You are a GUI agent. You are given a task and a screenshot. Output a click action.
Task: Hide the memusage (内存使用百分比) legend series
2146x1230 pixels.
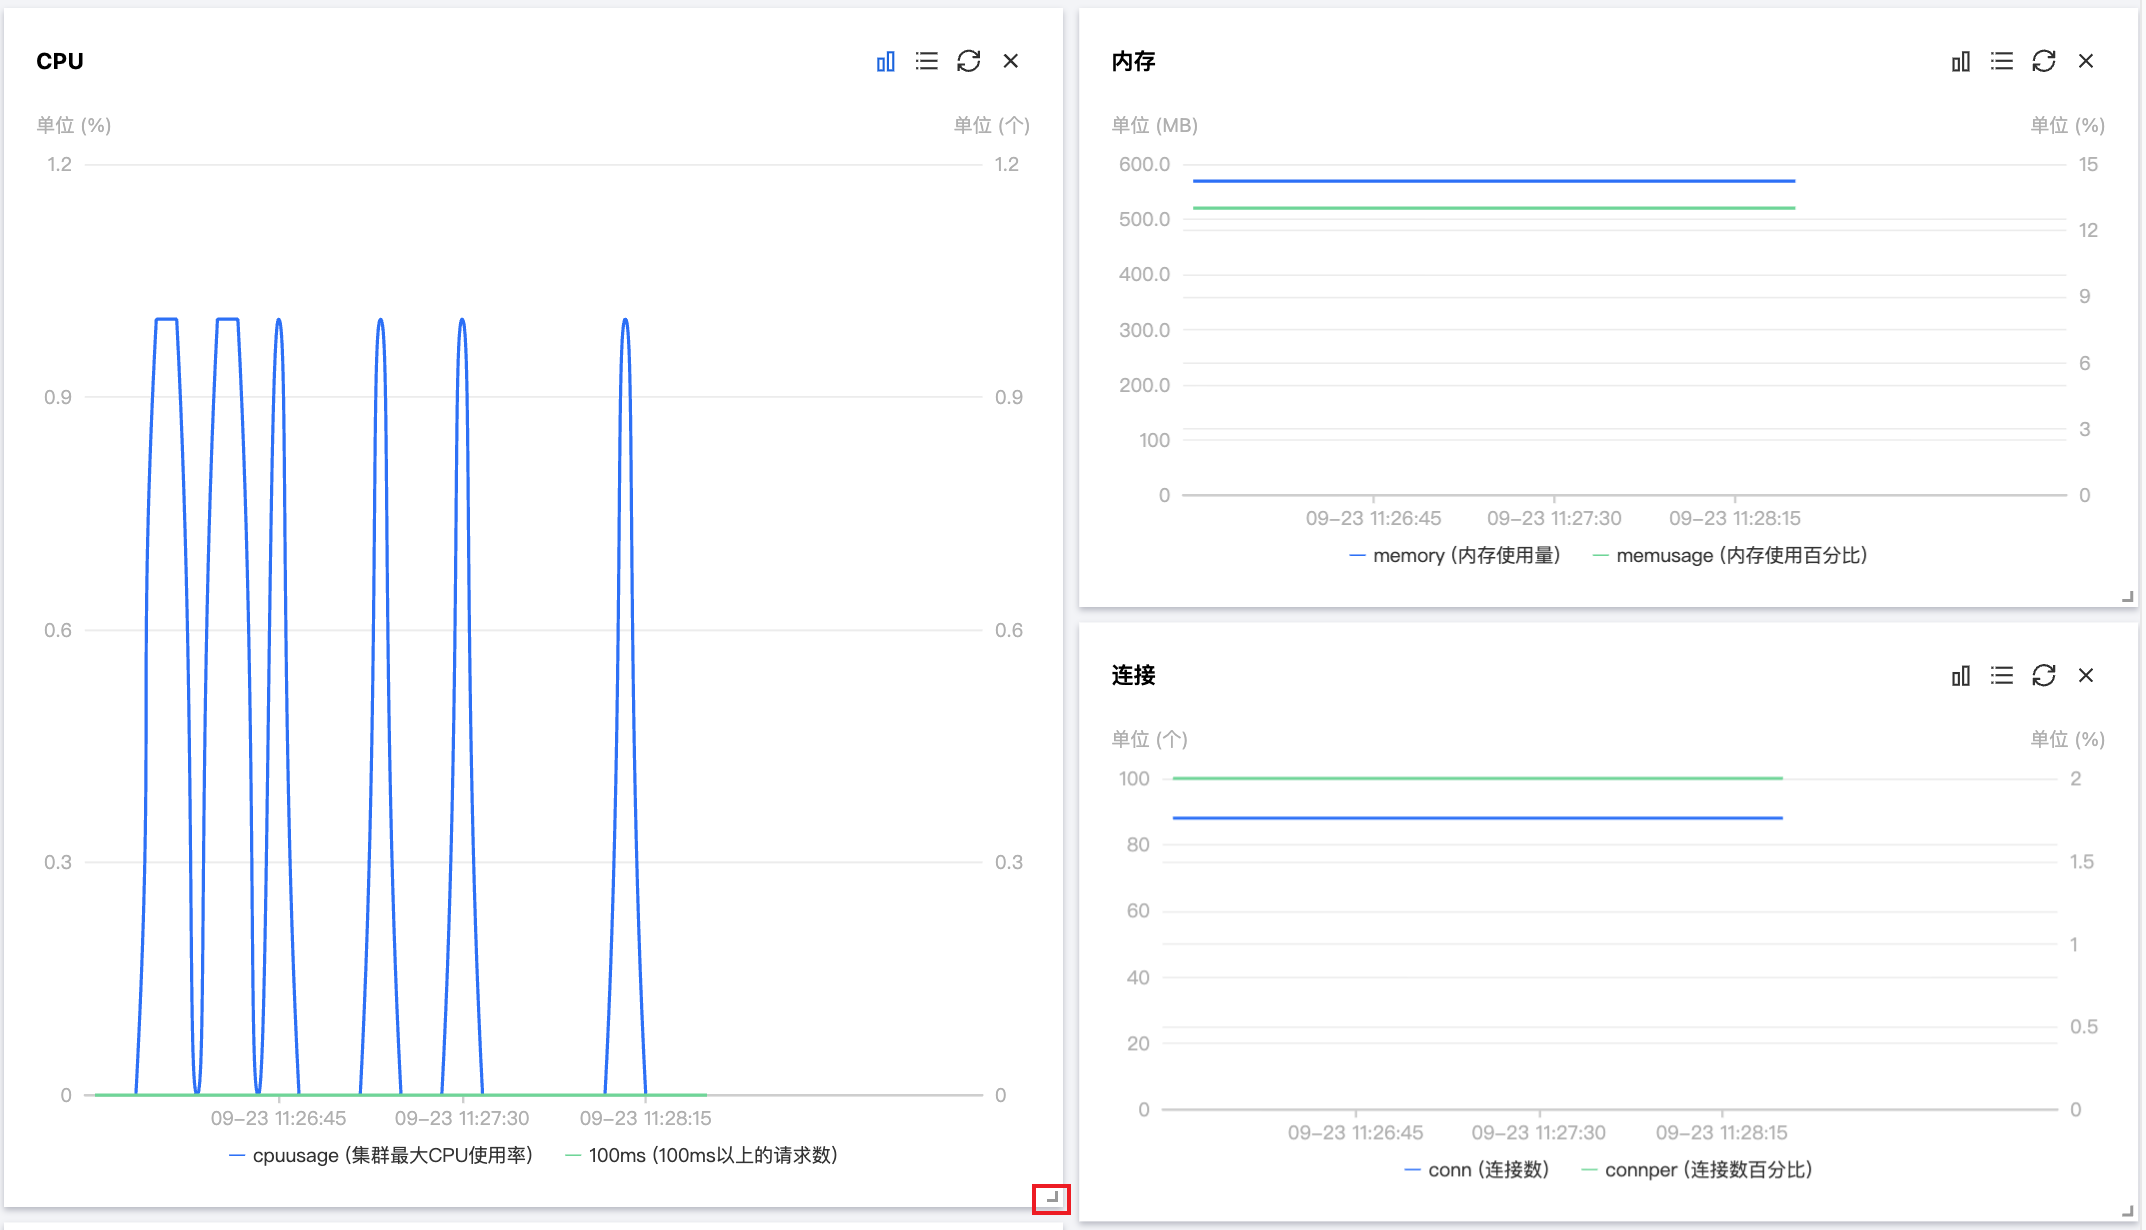[1730, 556]
